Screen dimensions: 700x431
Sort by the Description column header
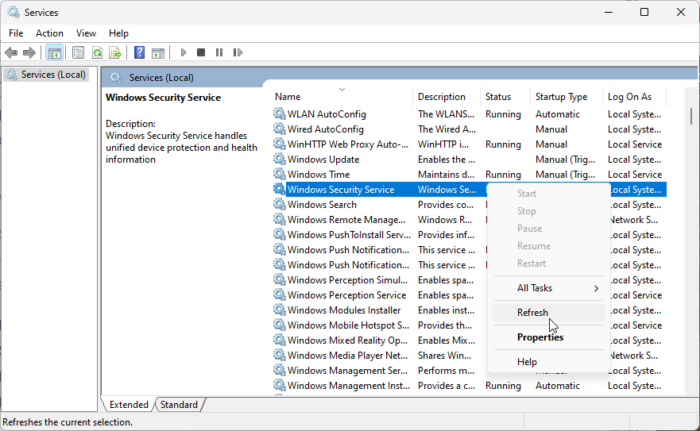[x=446, y=96]
